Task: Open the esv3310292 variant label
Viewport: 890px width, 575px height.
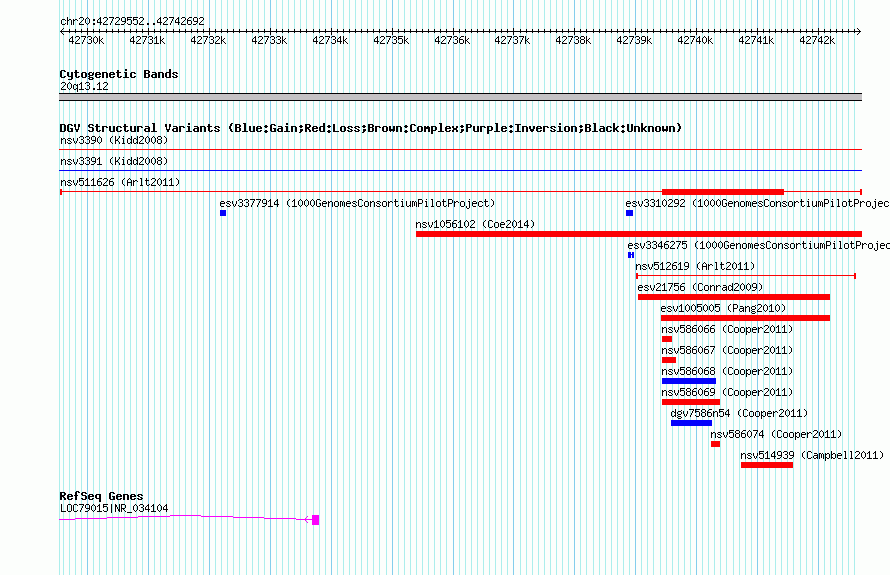Action: pos(757,203)
